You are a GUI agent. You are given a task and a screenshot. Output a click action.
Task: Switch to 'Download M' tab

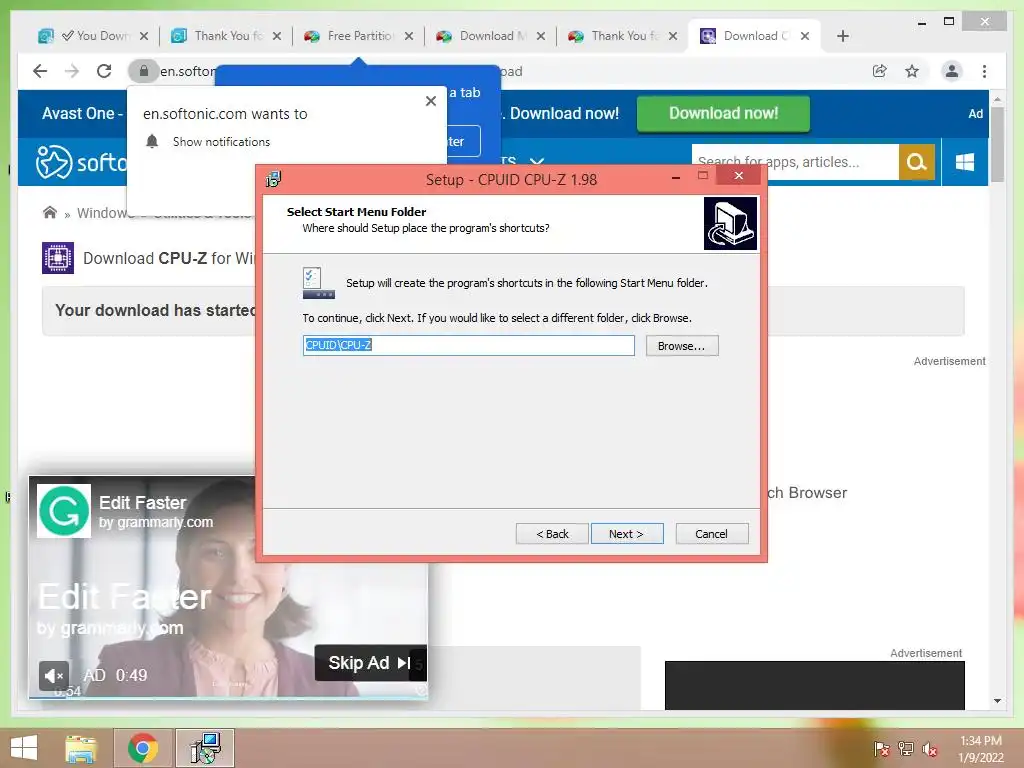pyautogui.click(x=491, y=36)
